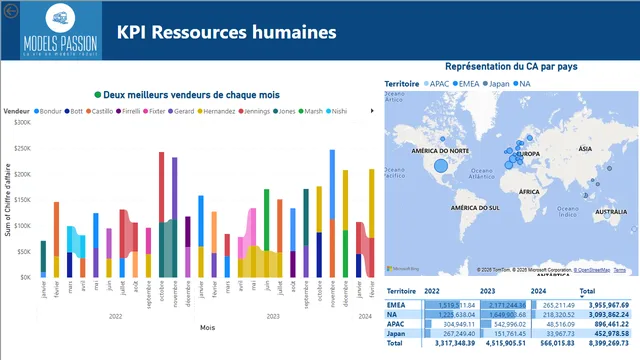This screenshot has width=640, height=360.
Task: Sort table by 2023 column header
Action: (x=487, y=291)
